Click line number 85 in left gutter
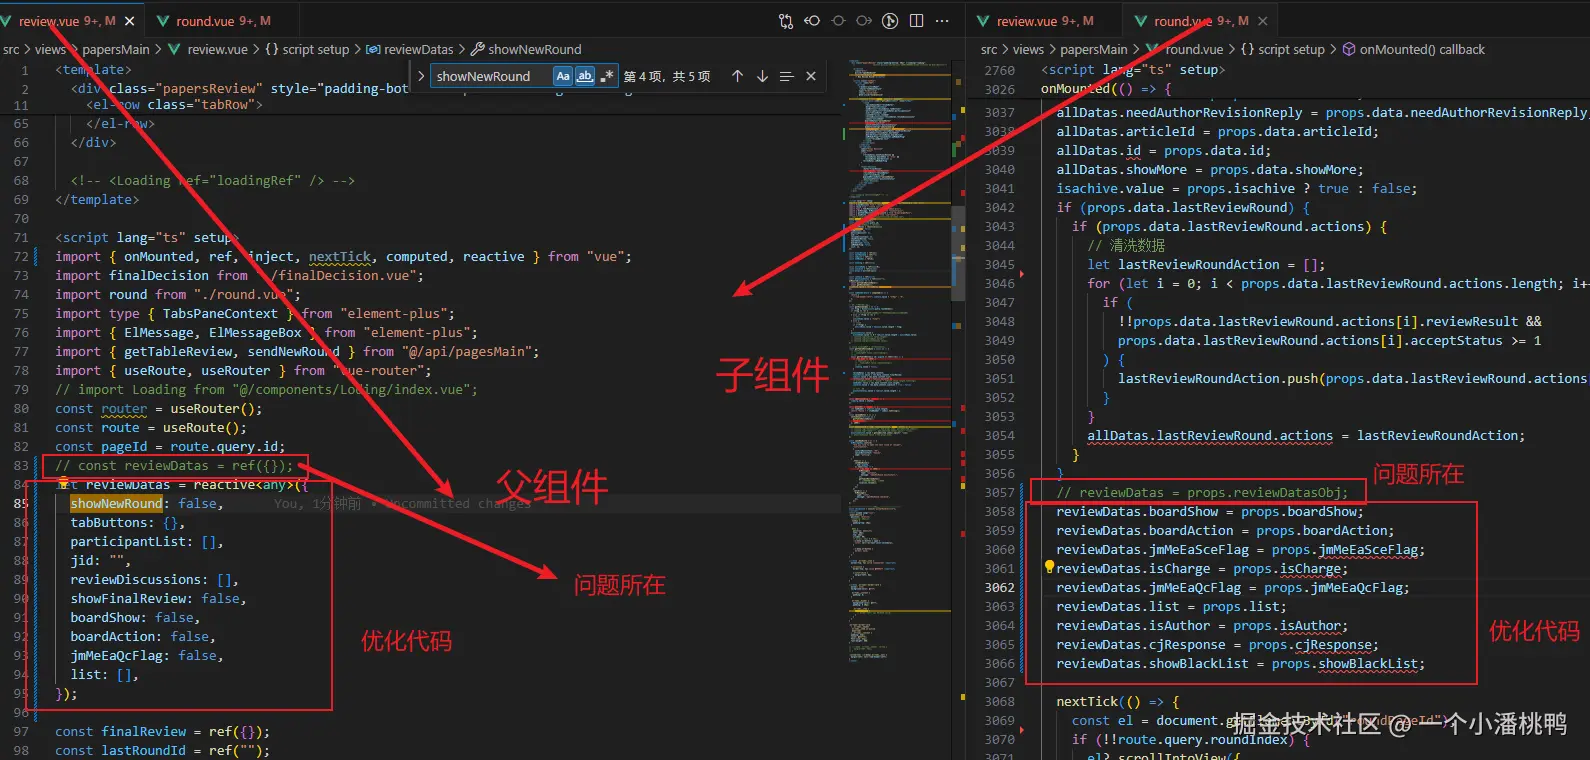The width and height of the screenshot is (1590, 760). point(21,504)
